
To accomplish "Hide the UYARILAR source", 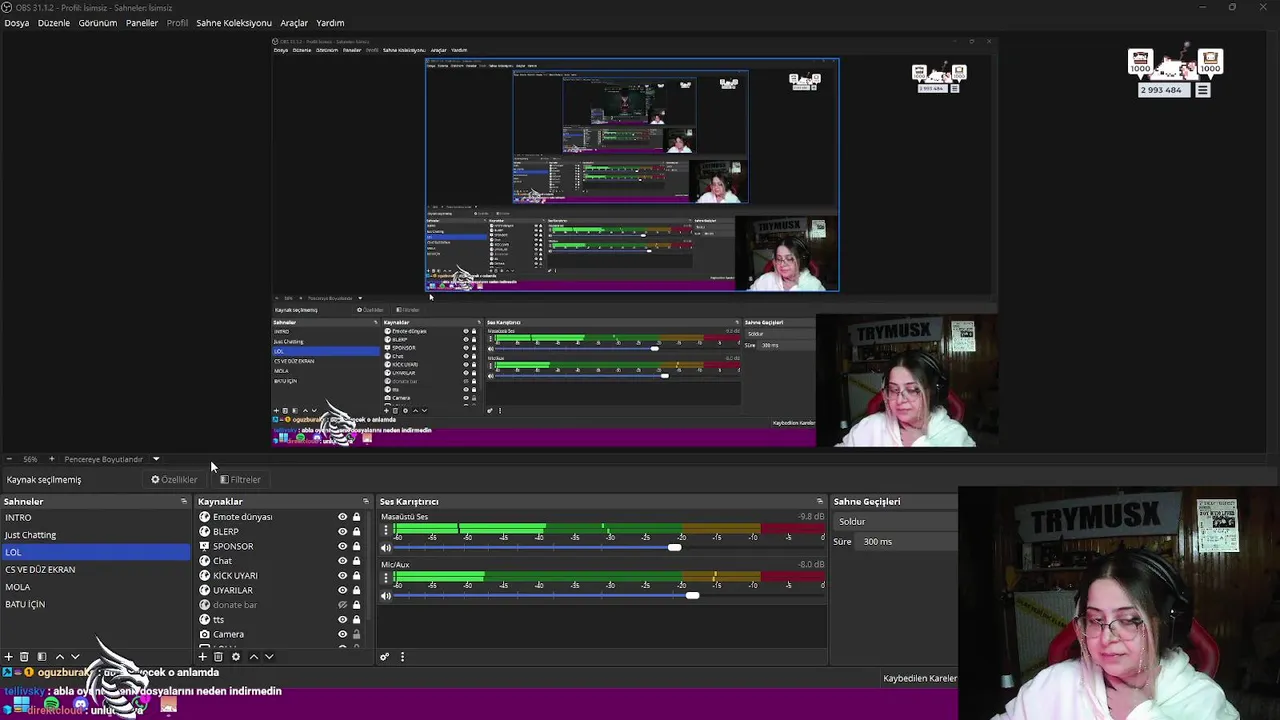I will coord(342,590).
